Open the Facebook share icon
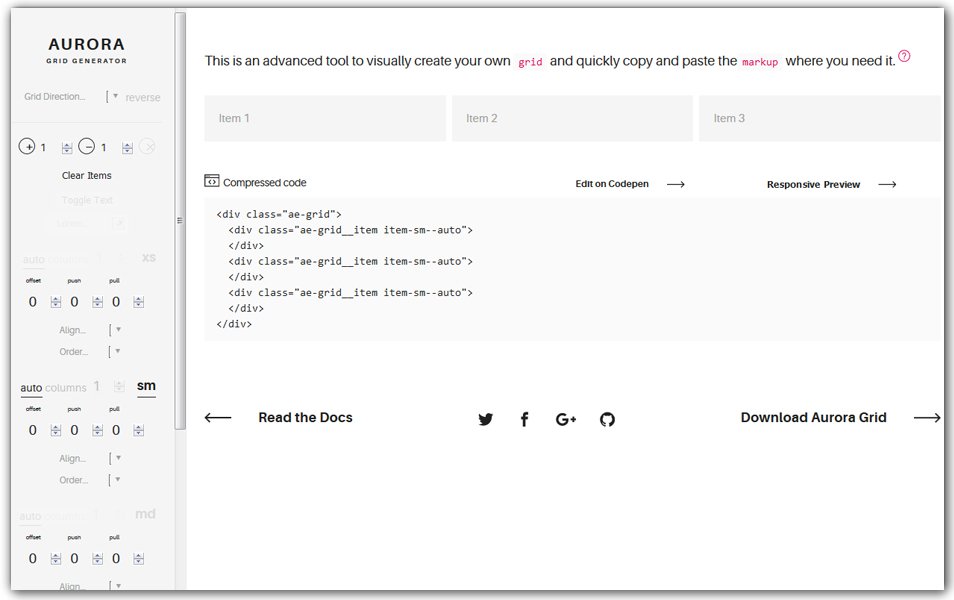This screenshot has width=954, height=600. coord(525,419)
